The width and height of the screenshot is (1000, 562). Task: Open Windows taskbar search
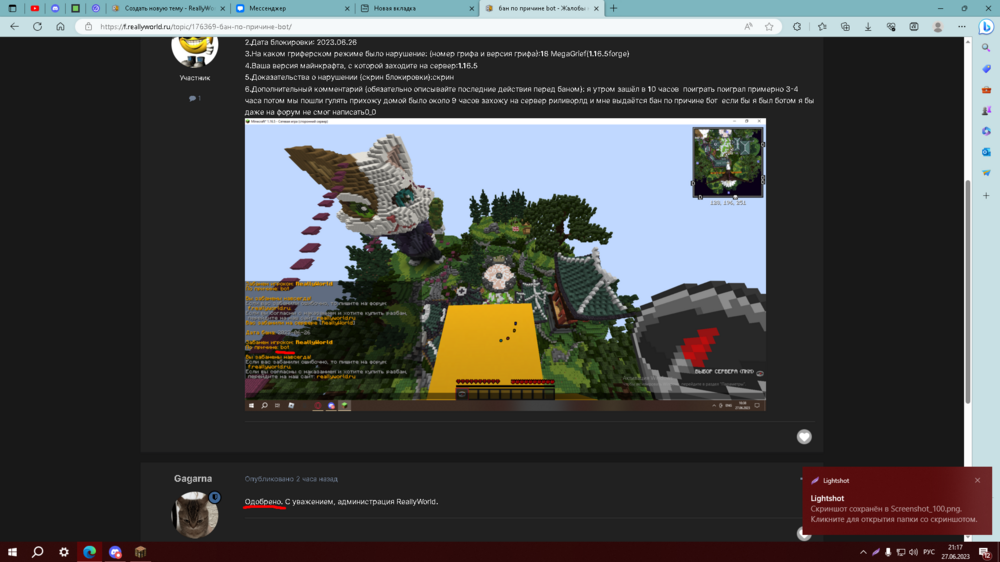[x=38, y=552]
